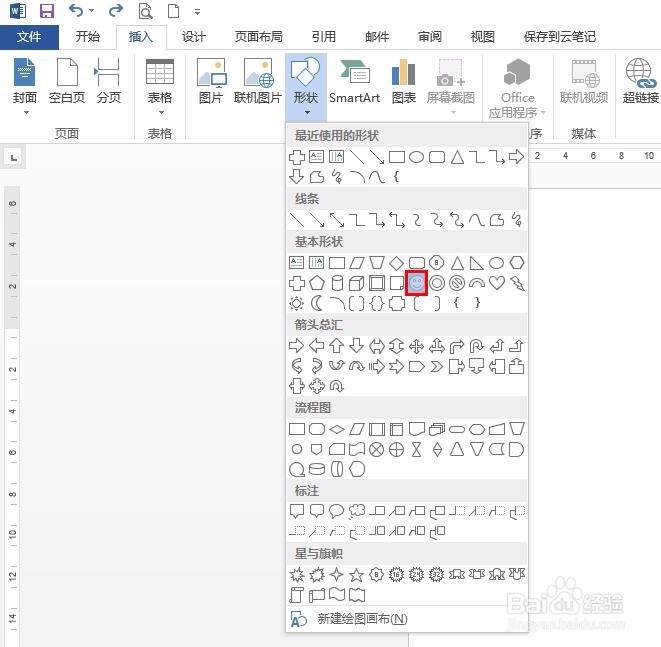
Task: Select the cylinder (can) shape
Action: pos(337,283)
